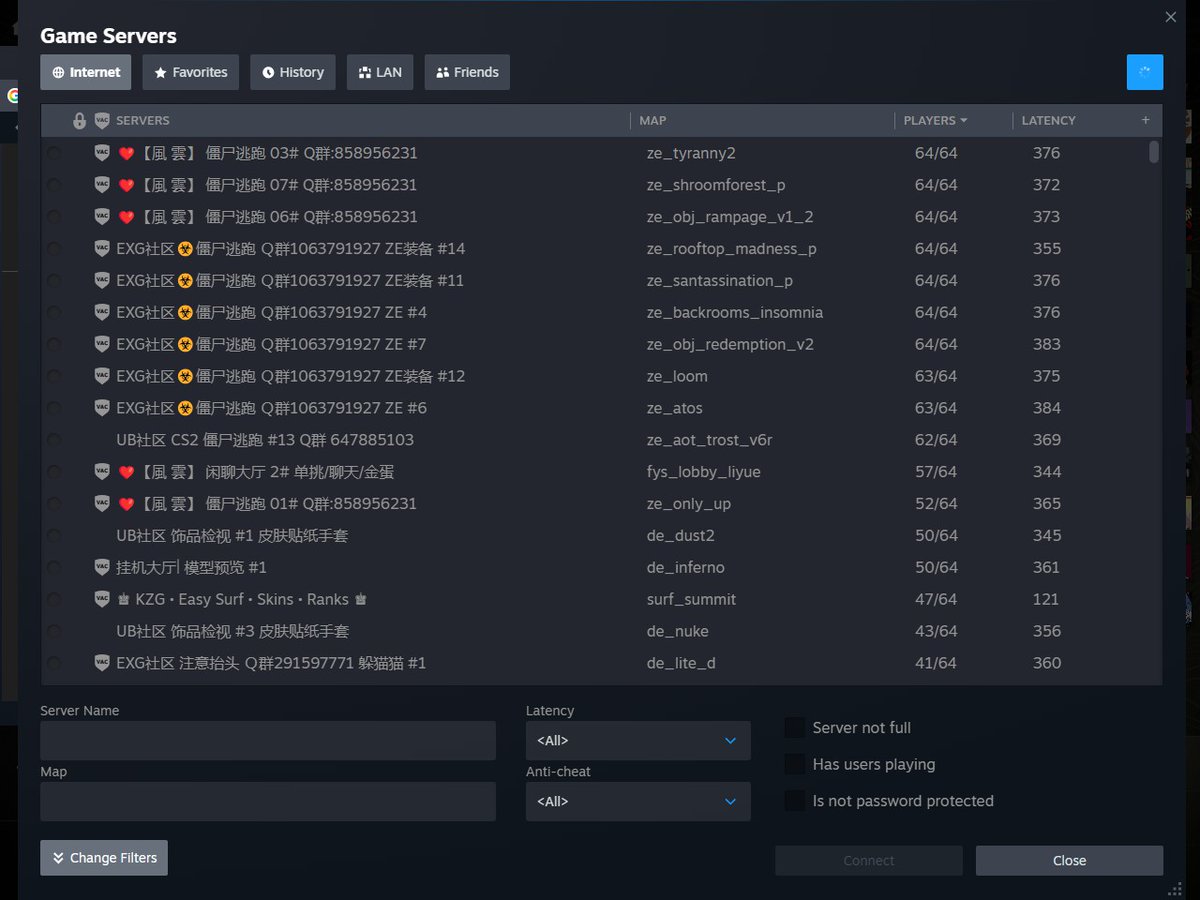Screen dimensions: 1200x900
Task: Select radio circle of ze_aot_trost_v6r row
Action: coord(54,441)
